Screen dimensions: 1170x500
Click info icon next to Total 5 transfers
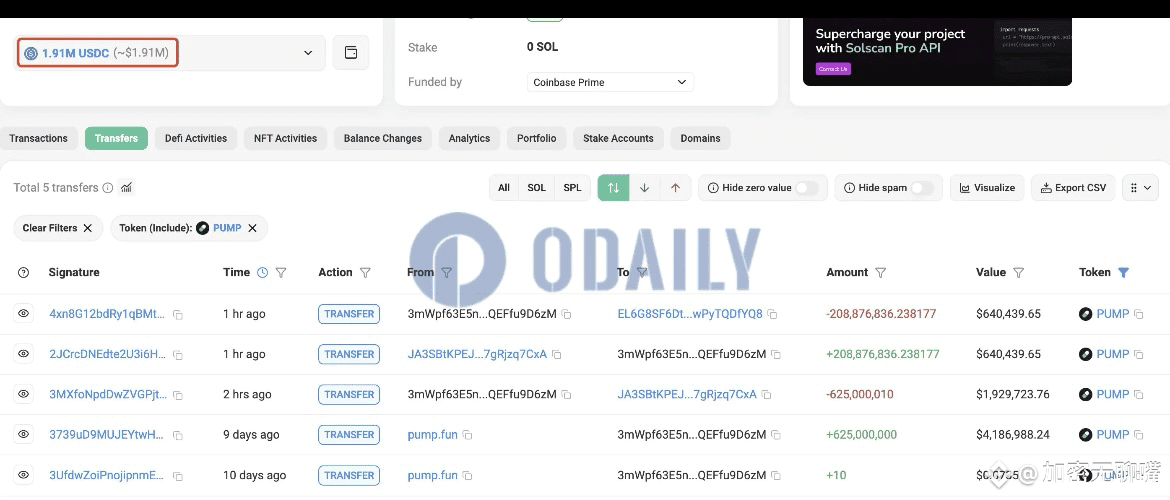pos(107,188)
